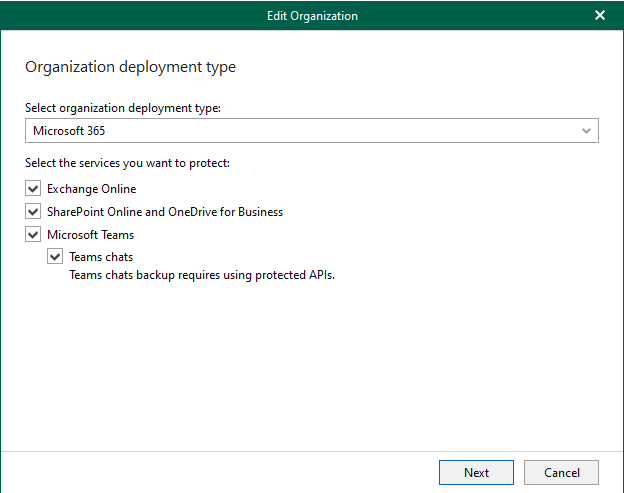Toggle the SharePoint Online and OneDrive checkbox

click(33, 211)
